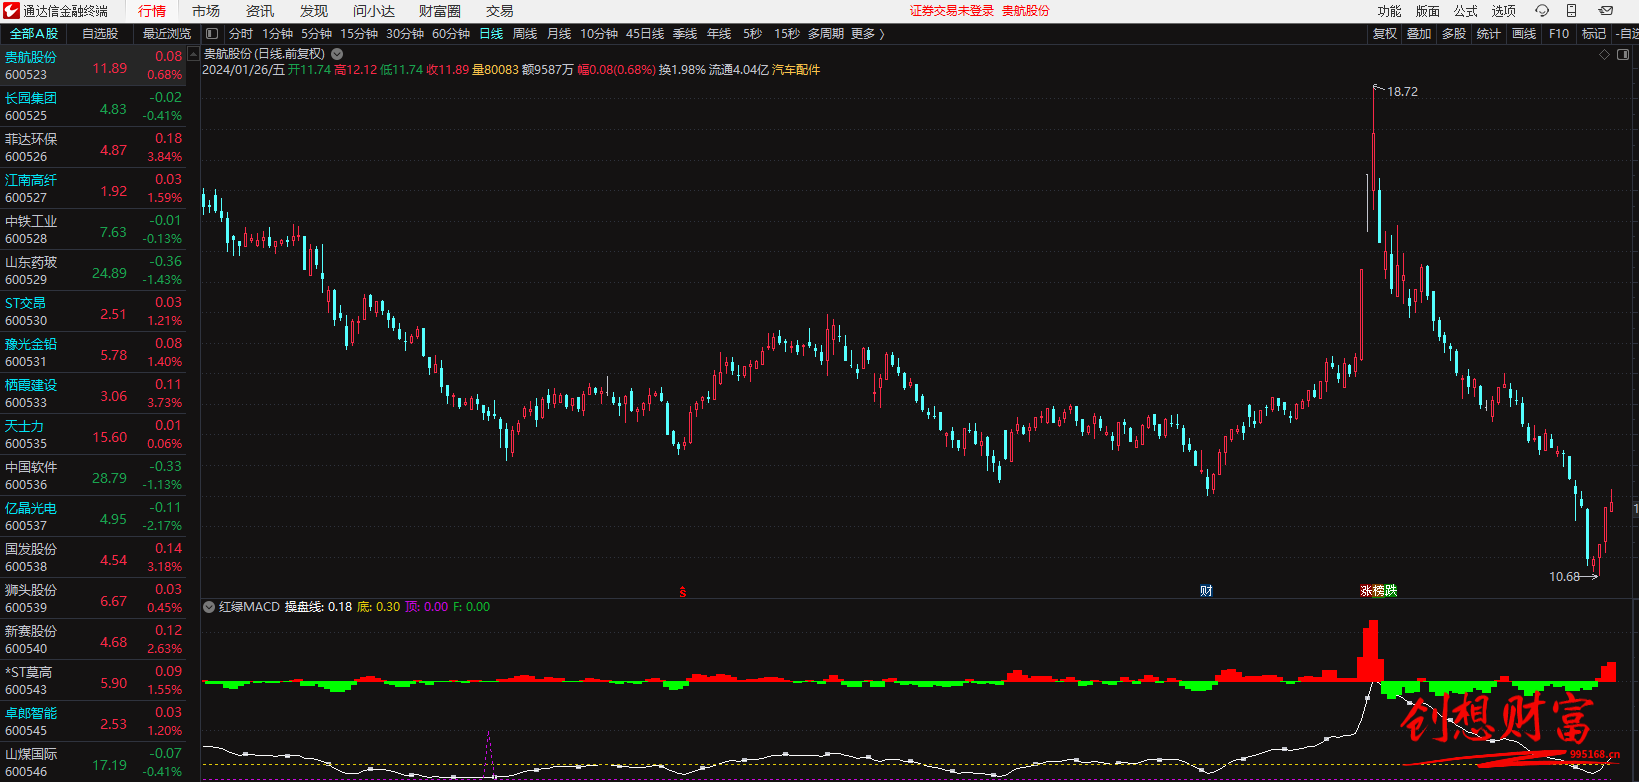
Task: Switch chart to 60分钟 period
Action: [451, 34]
